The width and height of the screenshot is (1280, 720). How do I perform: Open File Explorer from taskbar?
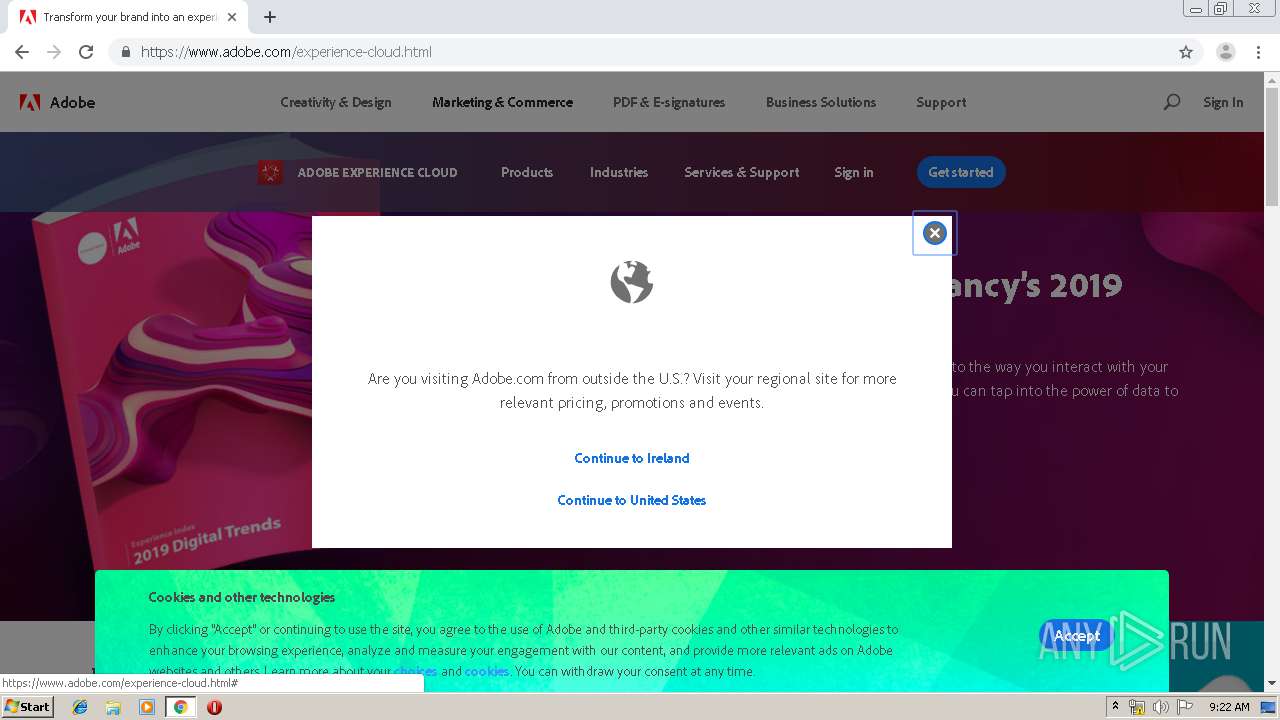click(113, 707)
